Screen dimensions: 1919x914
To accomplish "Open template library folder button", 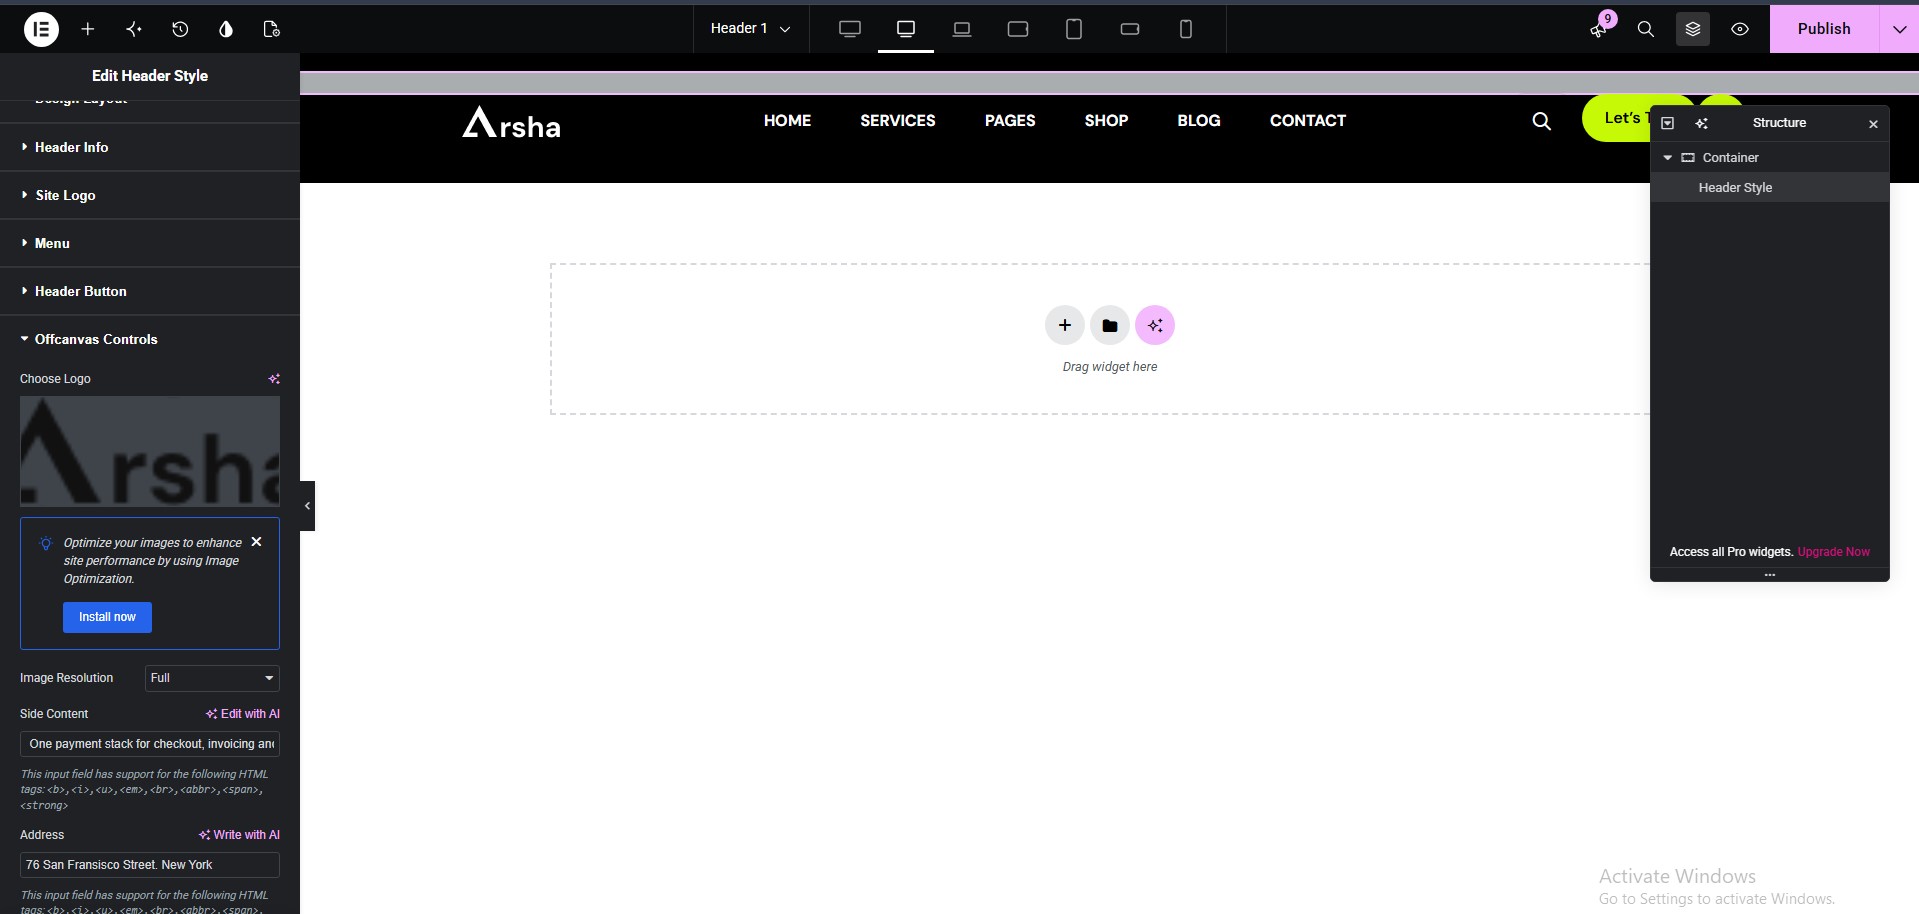I will pos(1110,325).
